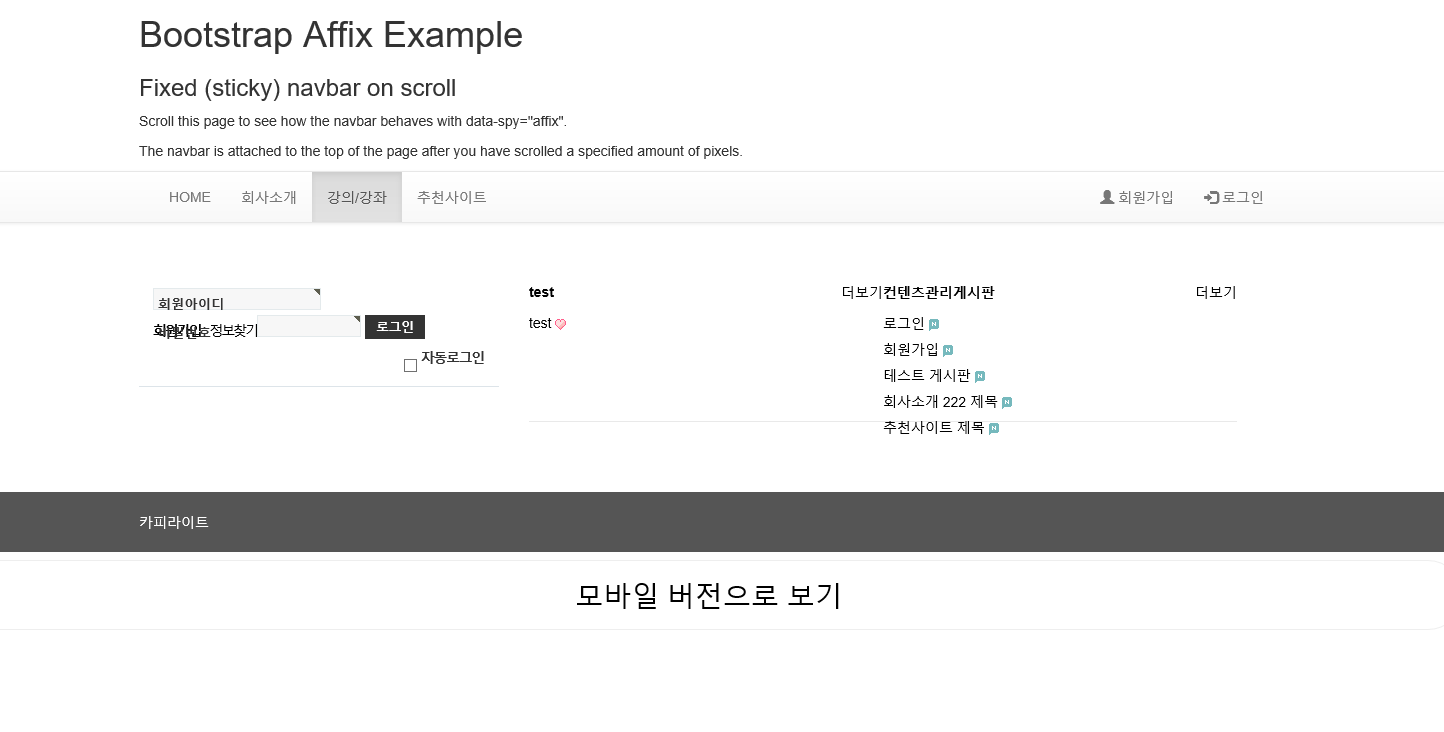The width and height of the screenshot is (1444, 732).
Task: Click the new badge beside 회원가입 post
Action: (948, 350)
